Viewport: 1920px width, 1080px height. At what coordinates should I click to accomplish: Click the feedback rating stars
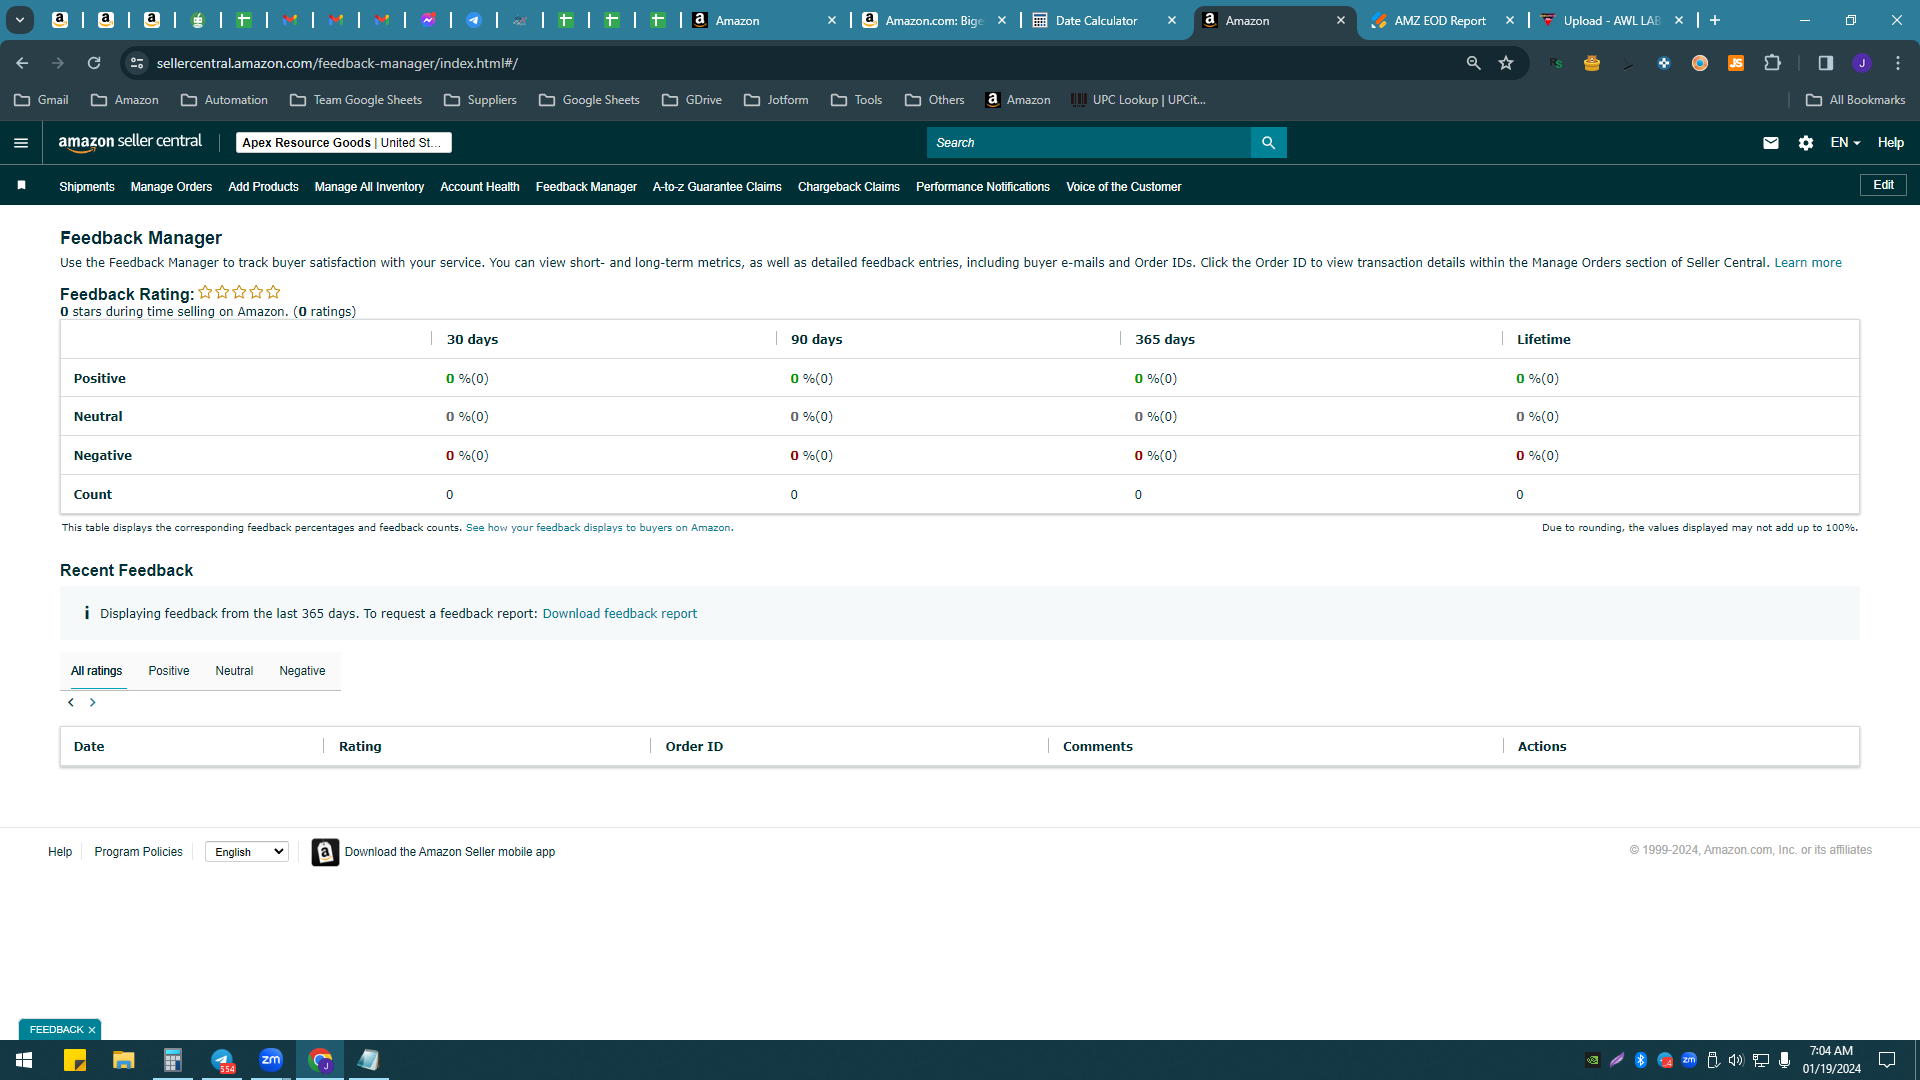pos(239,292)
